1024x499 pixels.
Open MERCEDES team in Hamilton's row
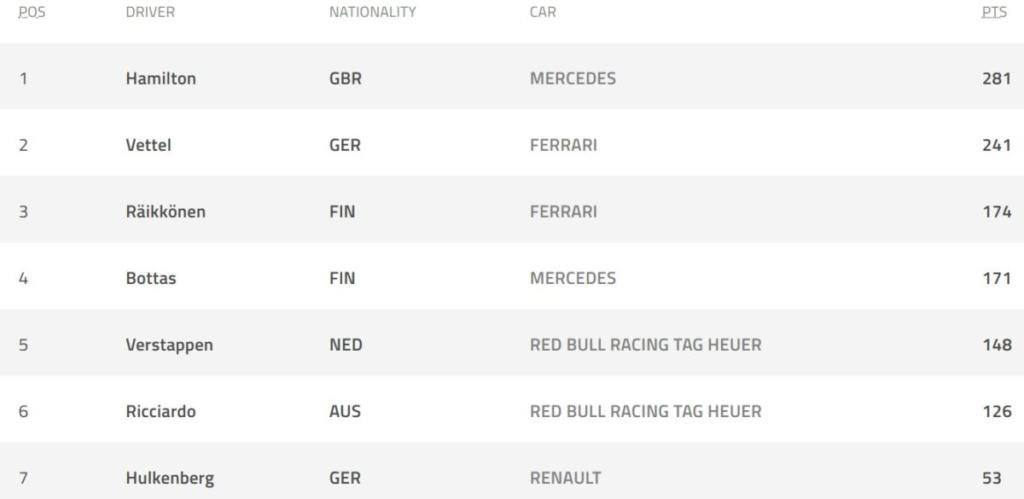[x=573, y=79]
